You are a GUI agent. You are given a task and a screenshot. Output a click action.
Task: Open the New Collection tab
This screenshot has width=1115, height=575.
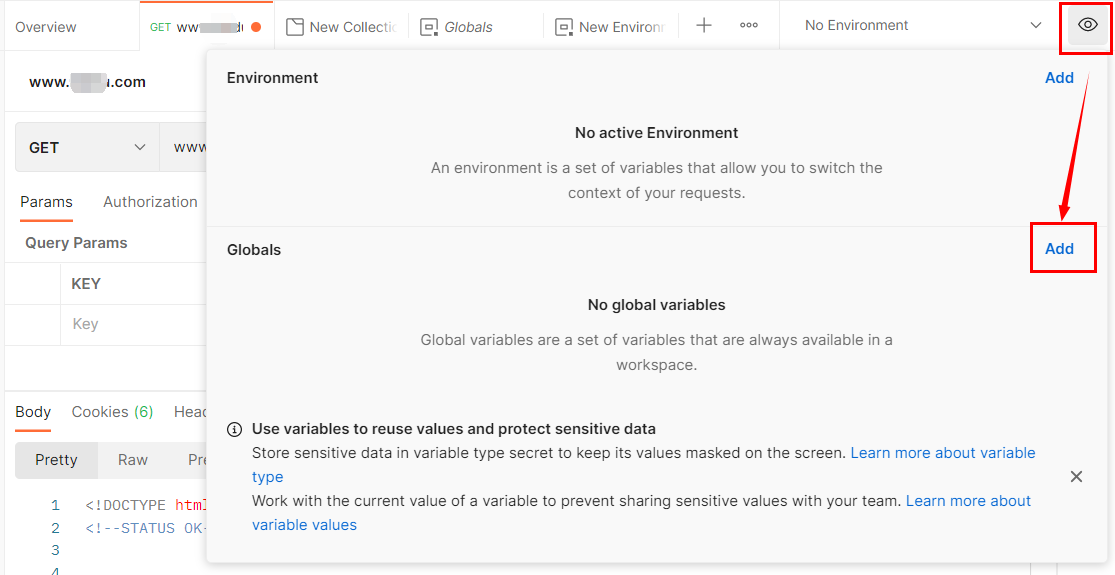click(341, 27)
